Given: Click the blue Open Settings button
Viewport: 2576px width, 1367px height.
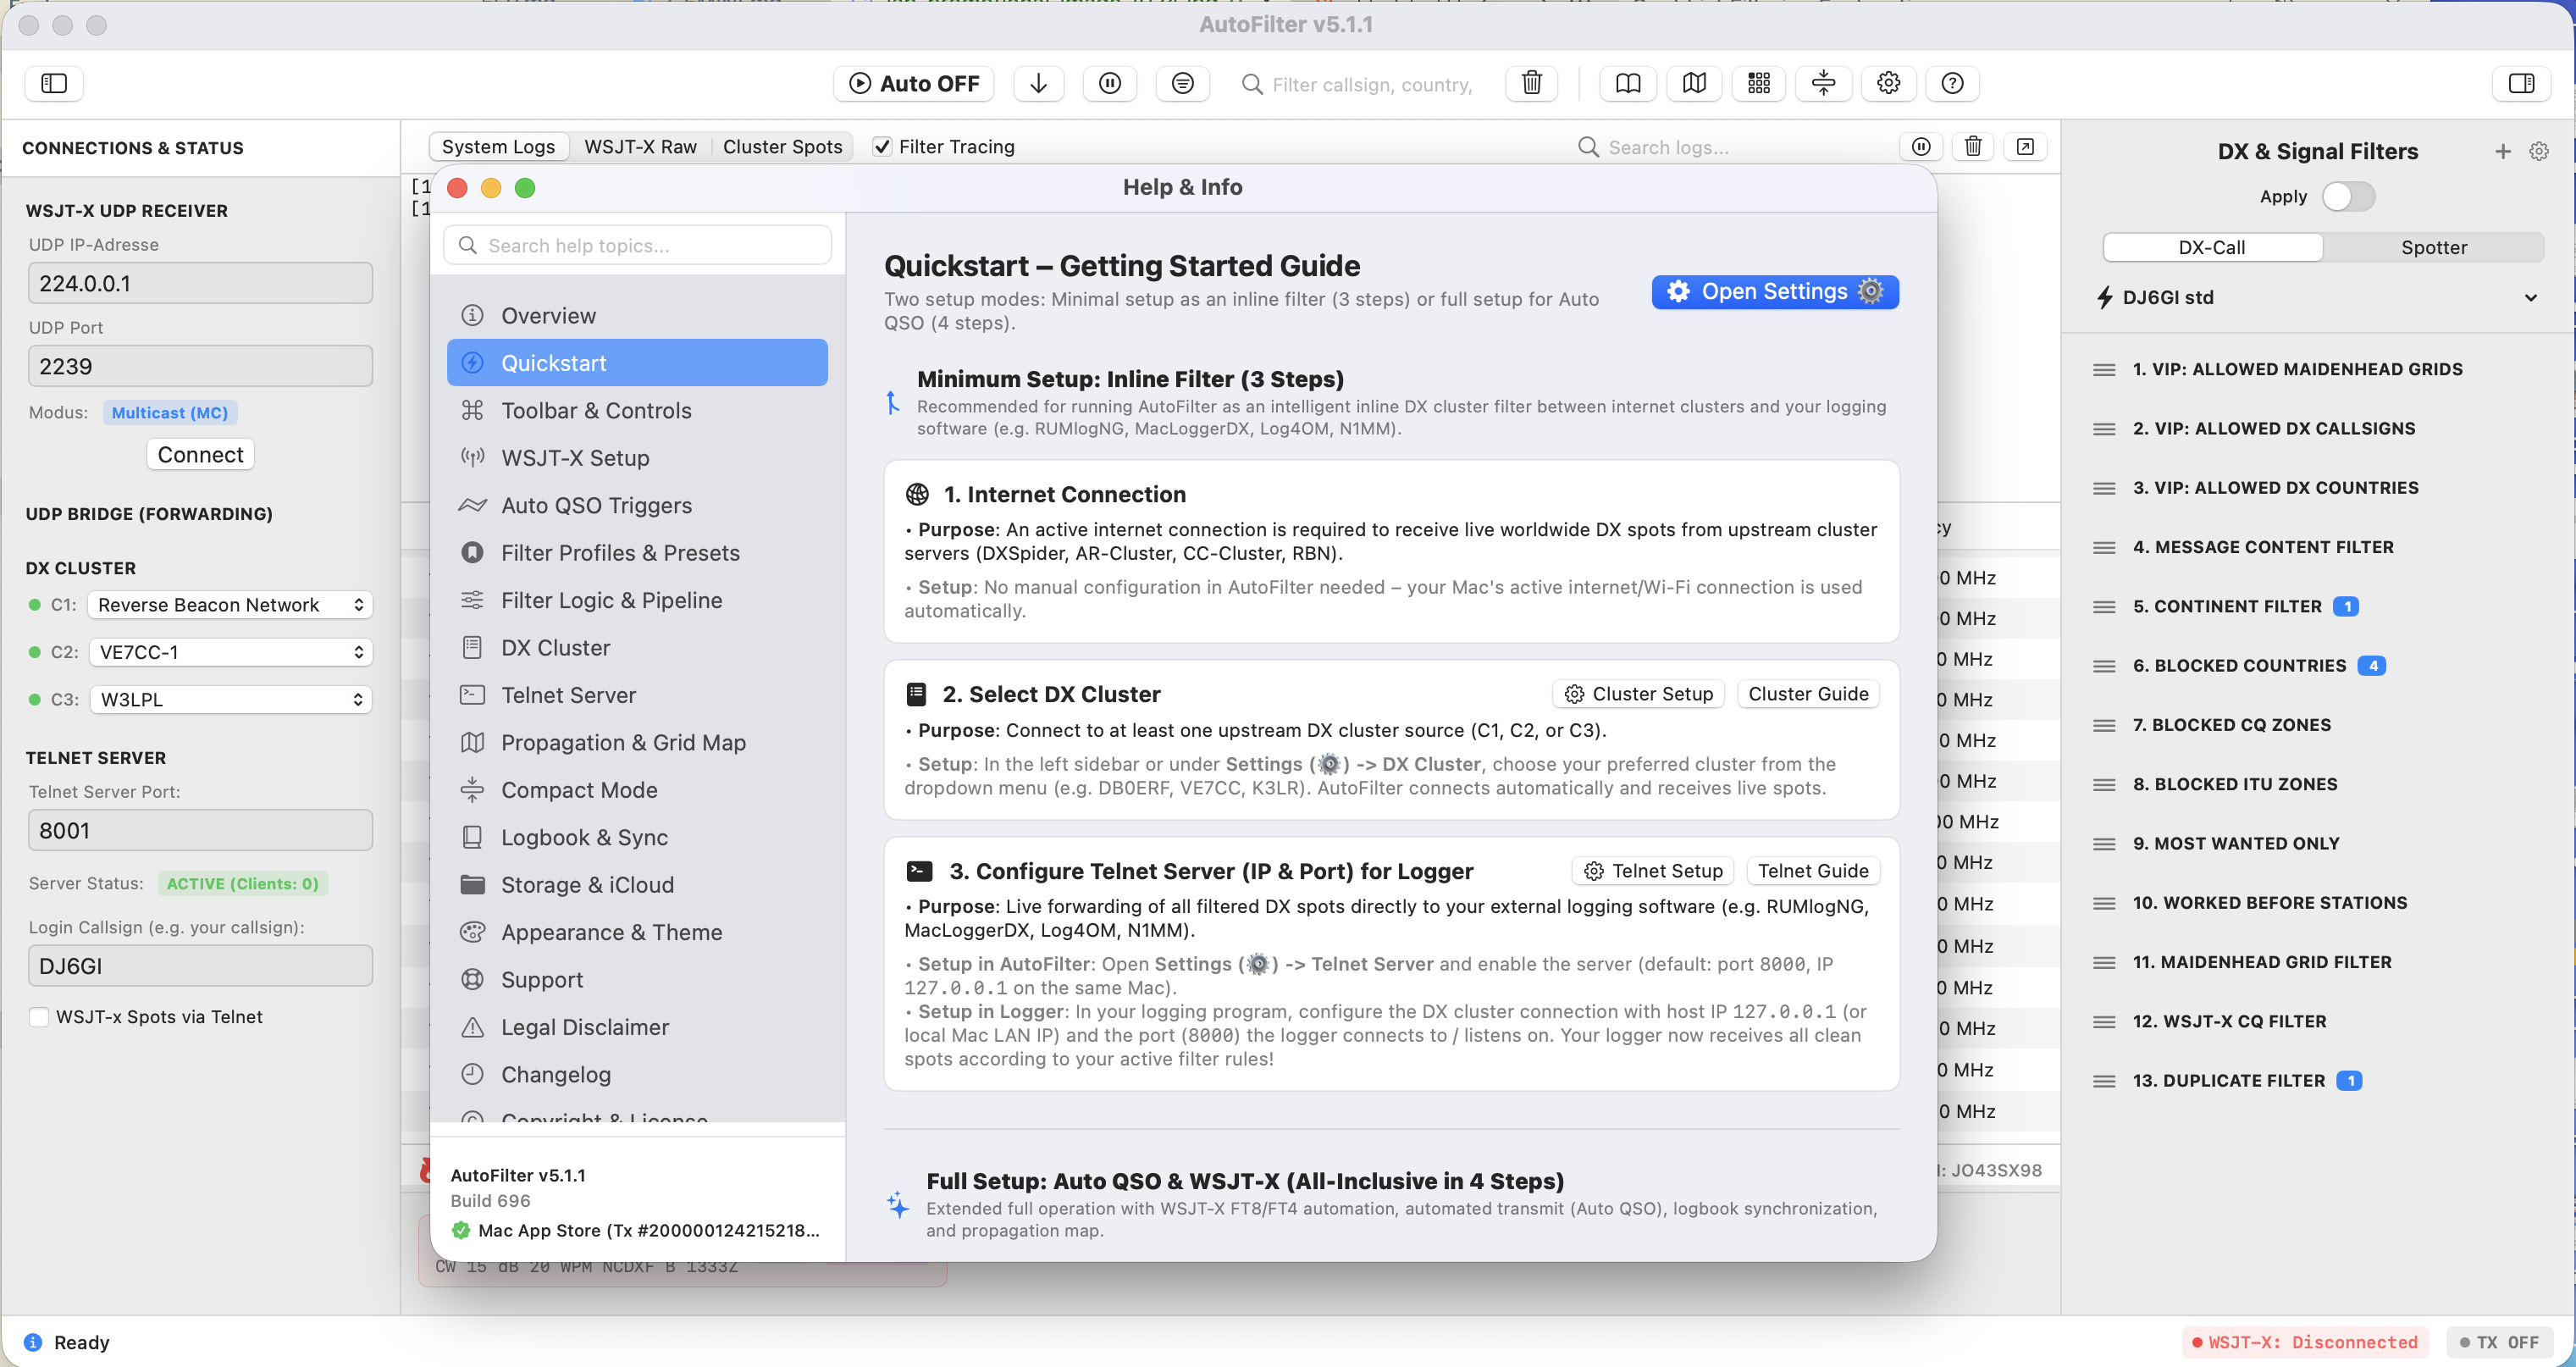Looking at the screenshot, I should pyautogui.click(x=1775, y=291).
